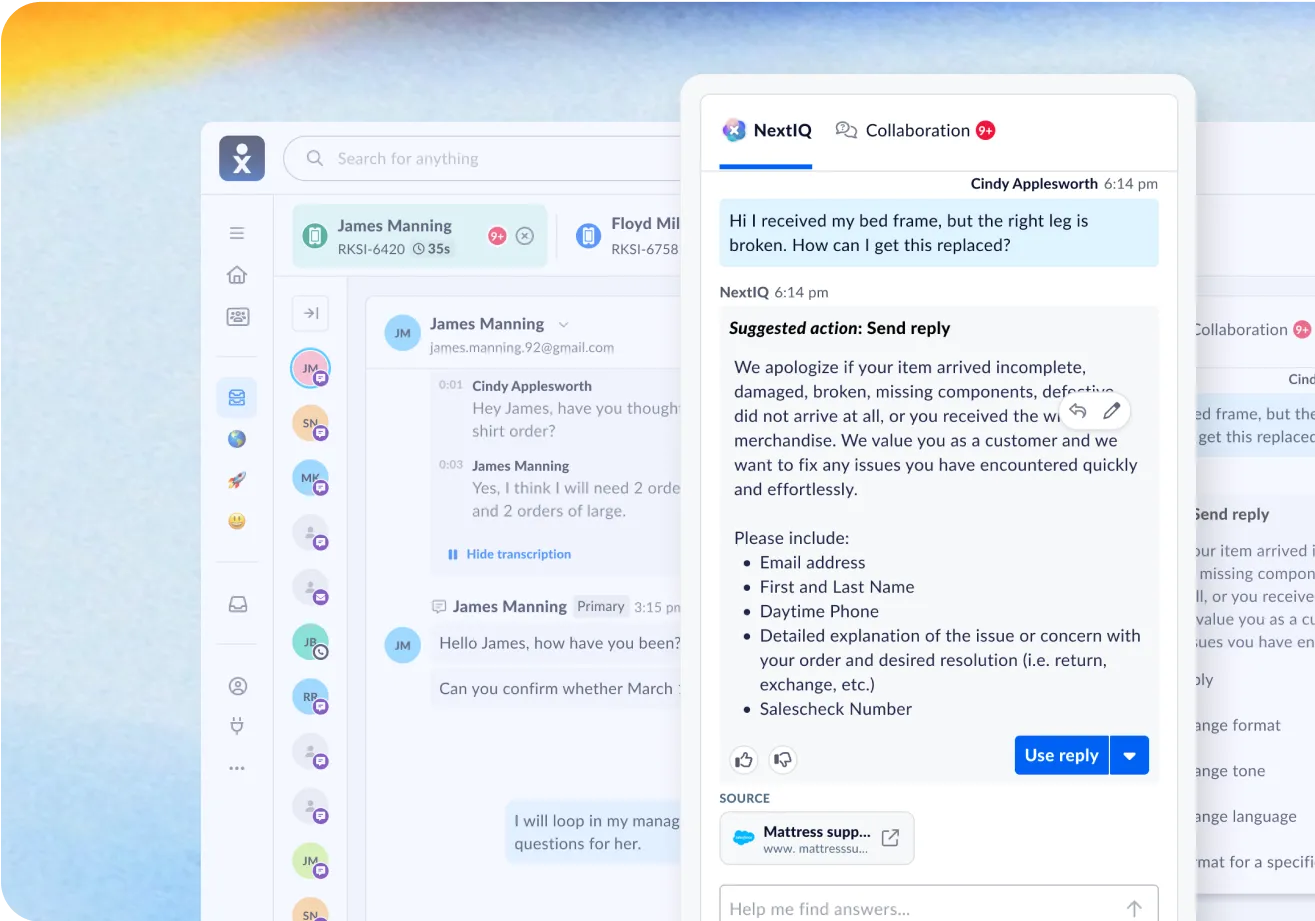The image size is (1315, 921).
Task: Select the green JM avatar in the list
Action: click(x=310, y=861)
